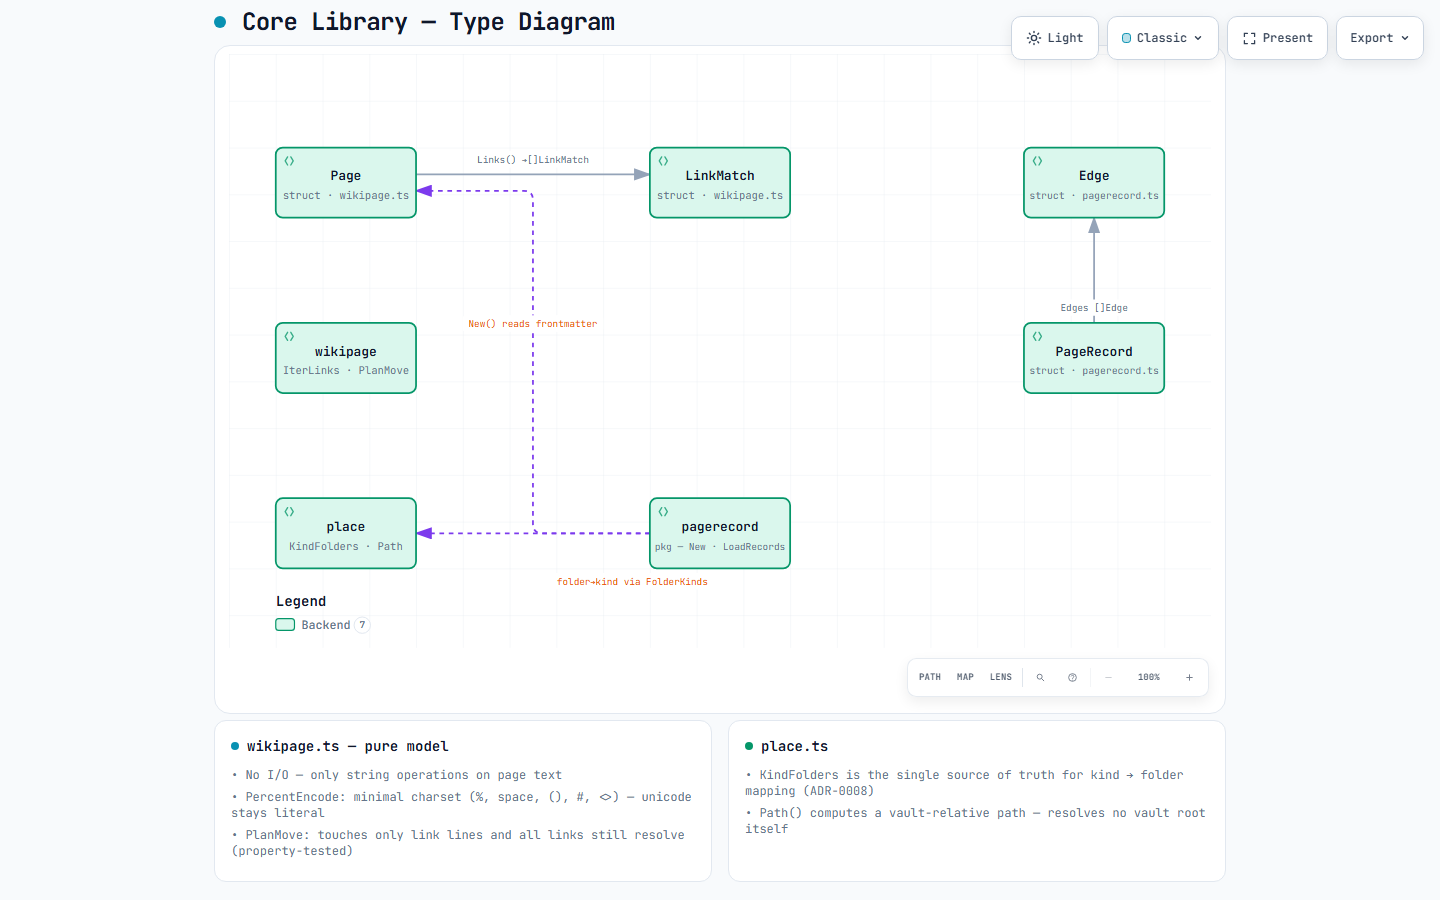Open the help question-mark icon

(x=1072, y=677)
